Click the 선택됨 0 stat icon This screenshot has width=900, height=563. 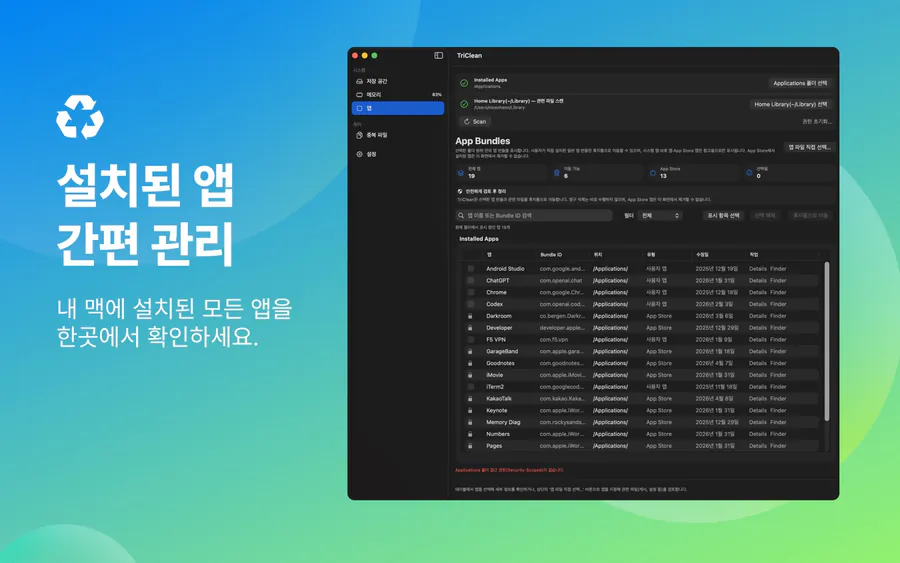(749, 173)
